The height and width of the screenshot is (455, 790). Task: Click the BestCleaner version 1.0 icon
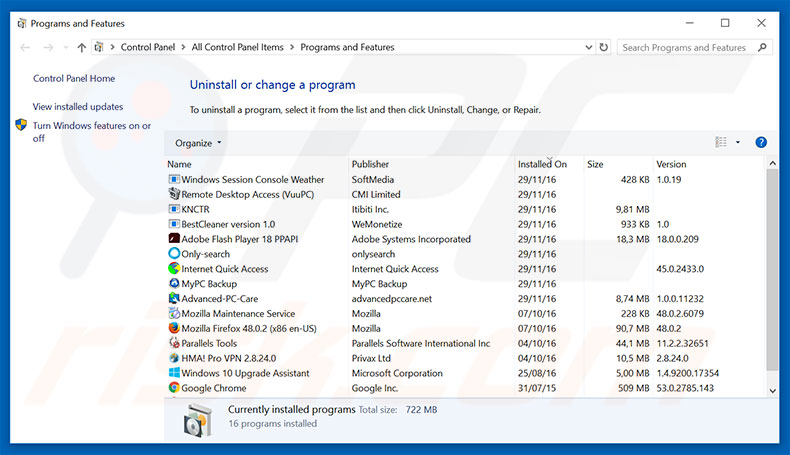(174, 224)
